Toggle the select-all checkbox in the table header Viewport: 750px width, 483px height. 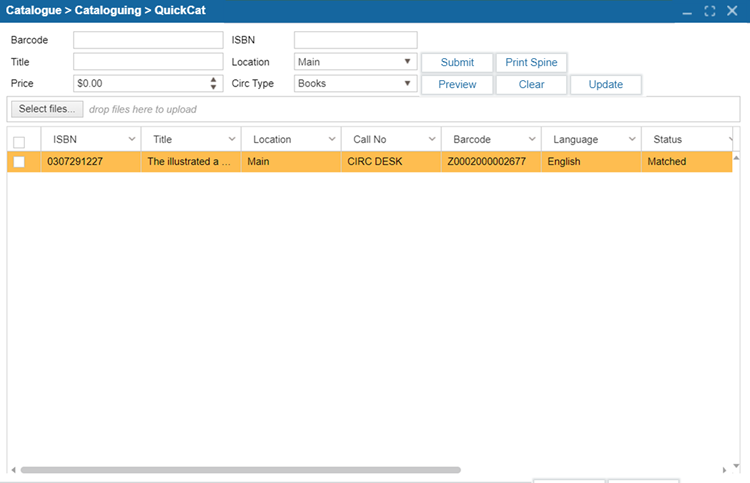tap(19, 143)
